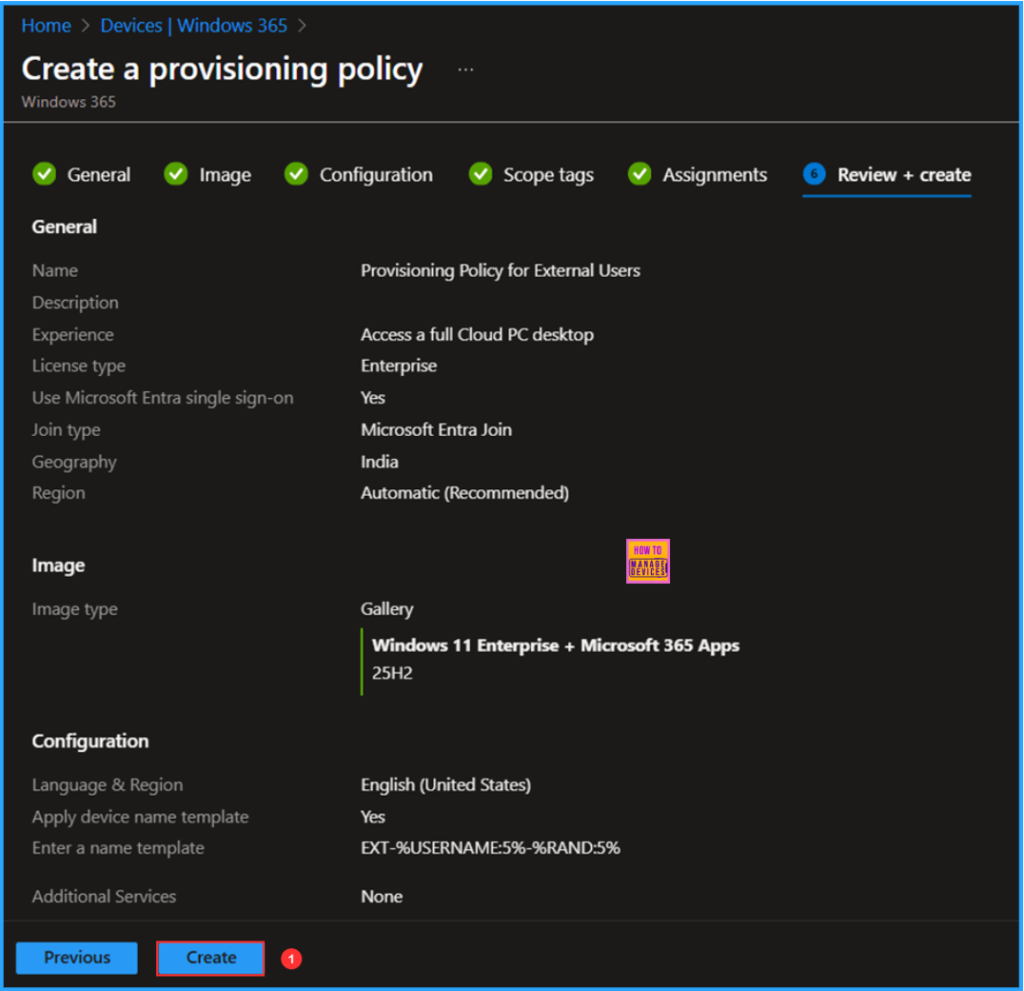Click the numbered circle on Review + create

coord(813,174)
